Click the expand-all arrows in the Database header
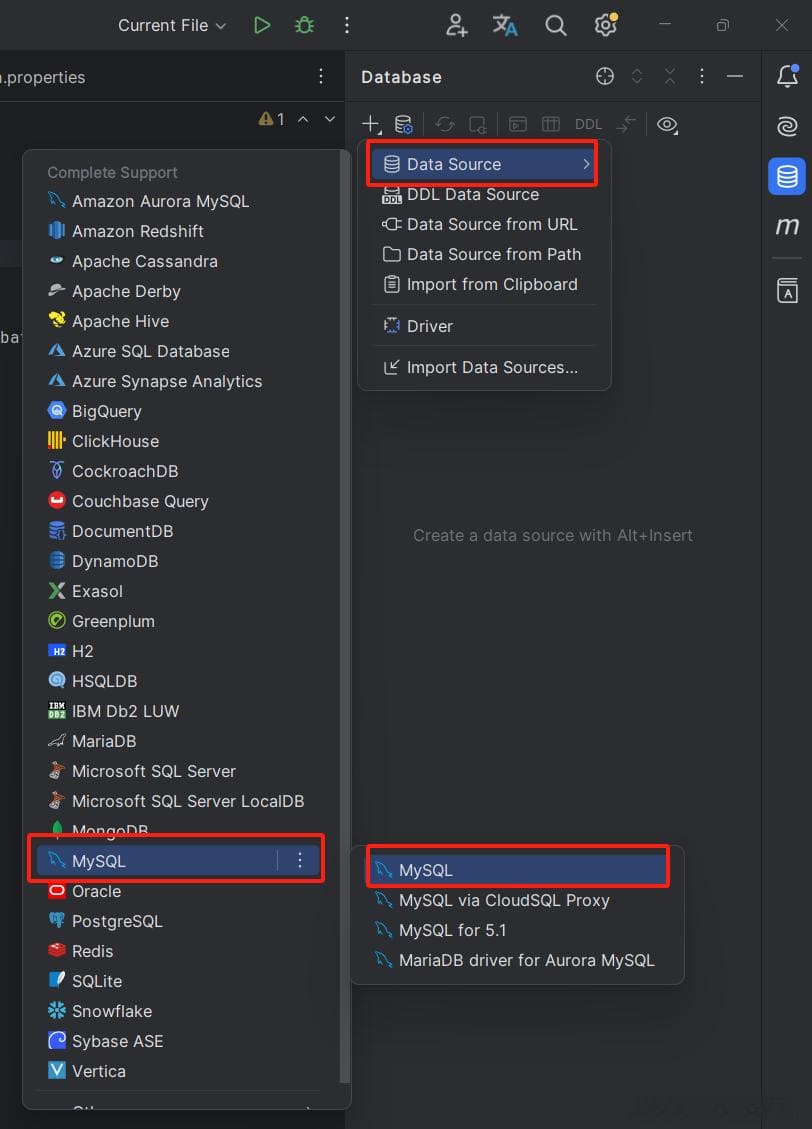The image size is (812, 1129). (x=637, y=76)
